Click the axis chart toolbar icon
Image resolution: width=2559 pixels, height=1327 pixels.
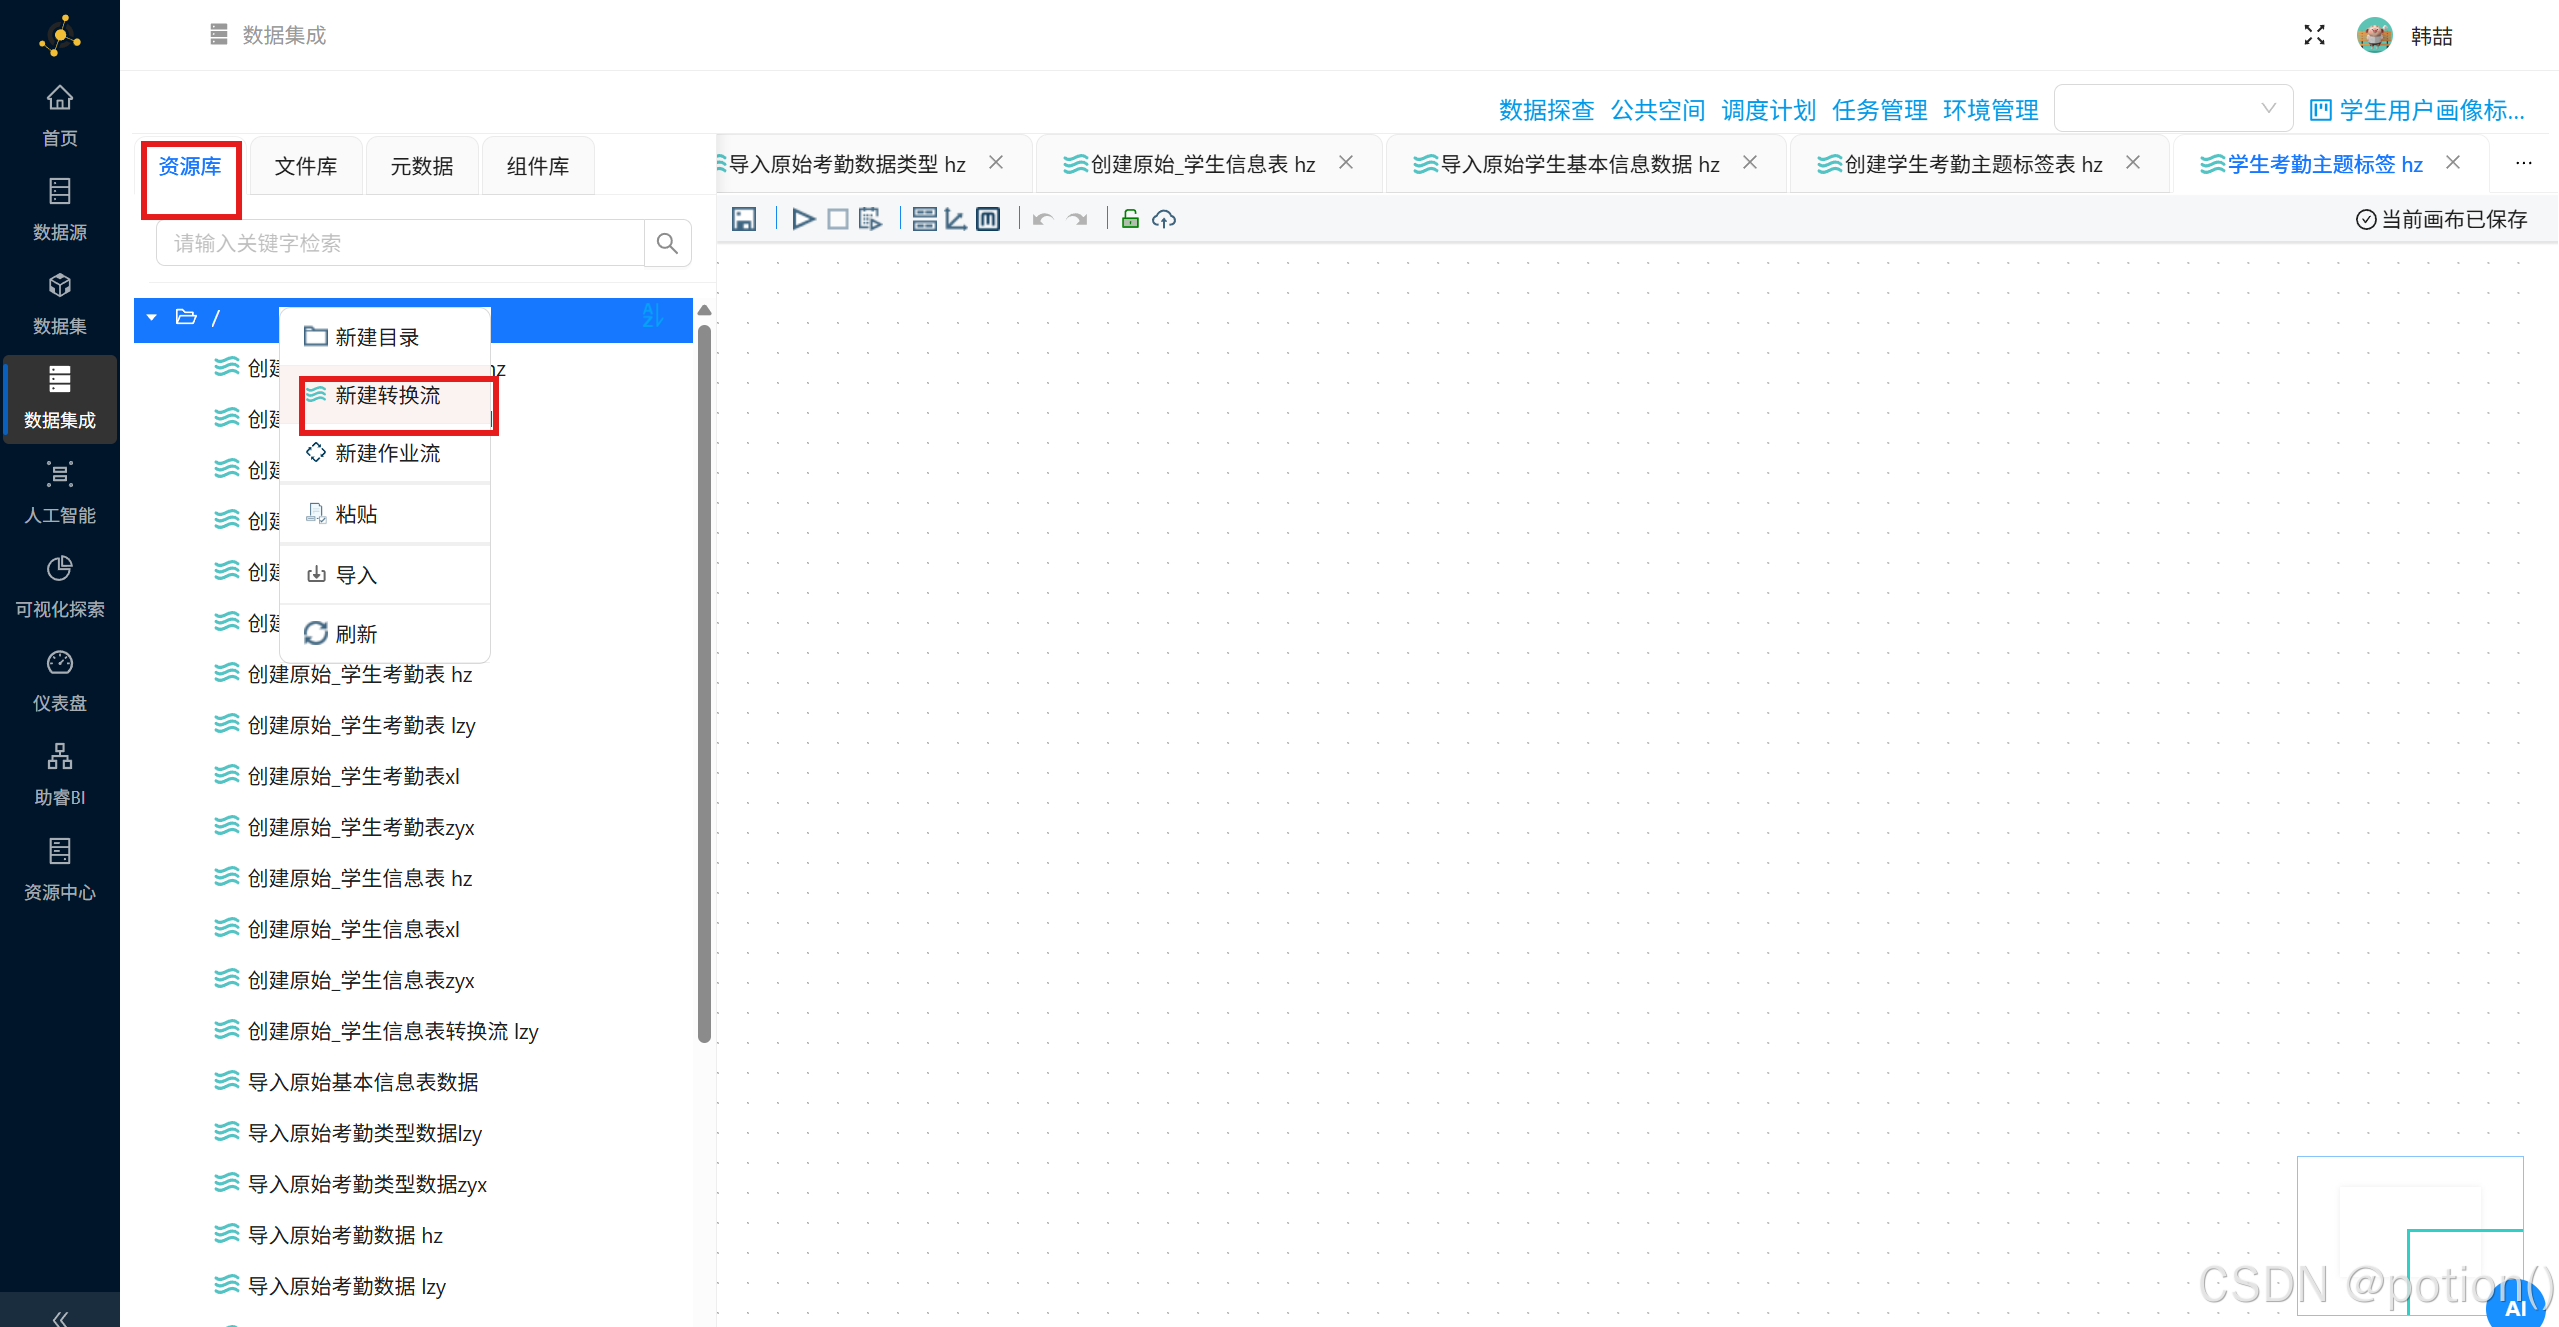(x=956, y=219)
